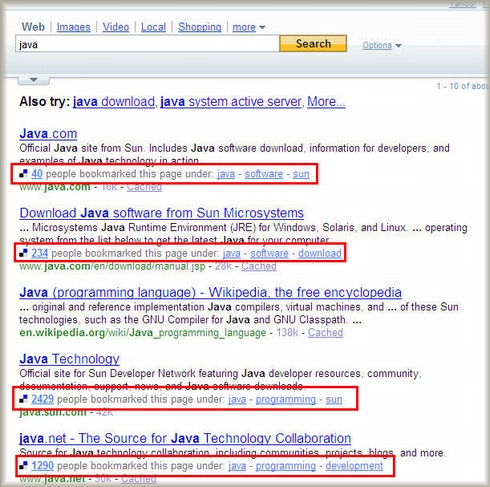Open the 234 bookmarks count link

pos(40,253)
